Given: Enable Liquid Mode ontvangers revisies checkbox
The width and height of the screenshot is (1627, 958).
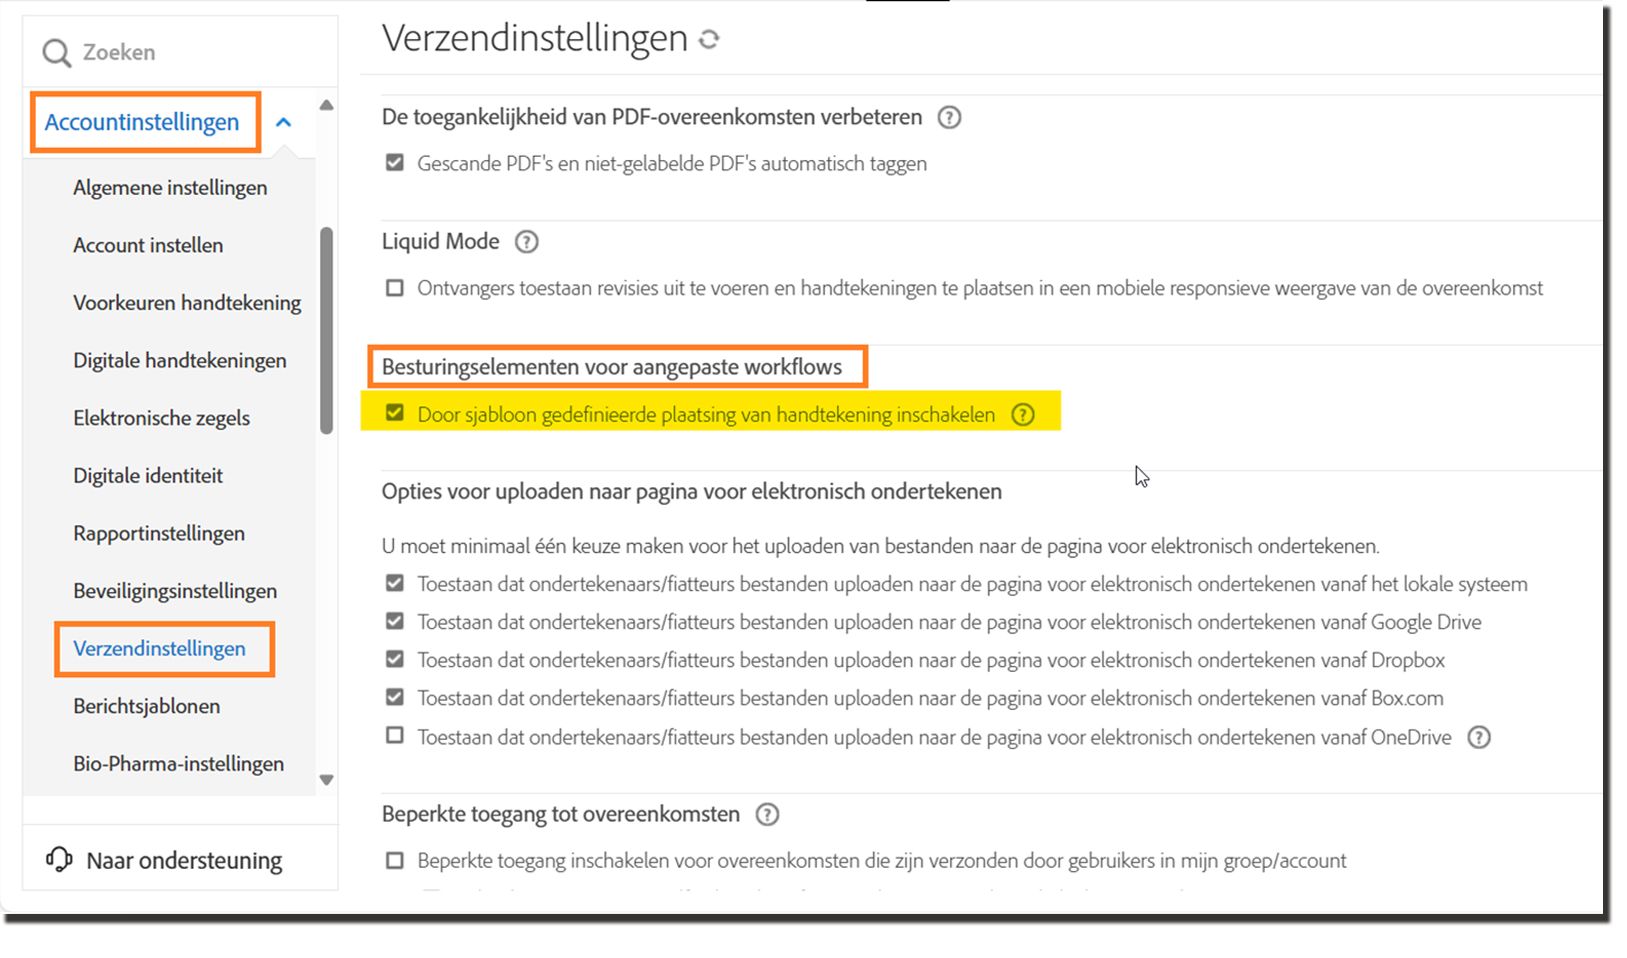Looking at the screenshot, I should (x=395, y=288).
